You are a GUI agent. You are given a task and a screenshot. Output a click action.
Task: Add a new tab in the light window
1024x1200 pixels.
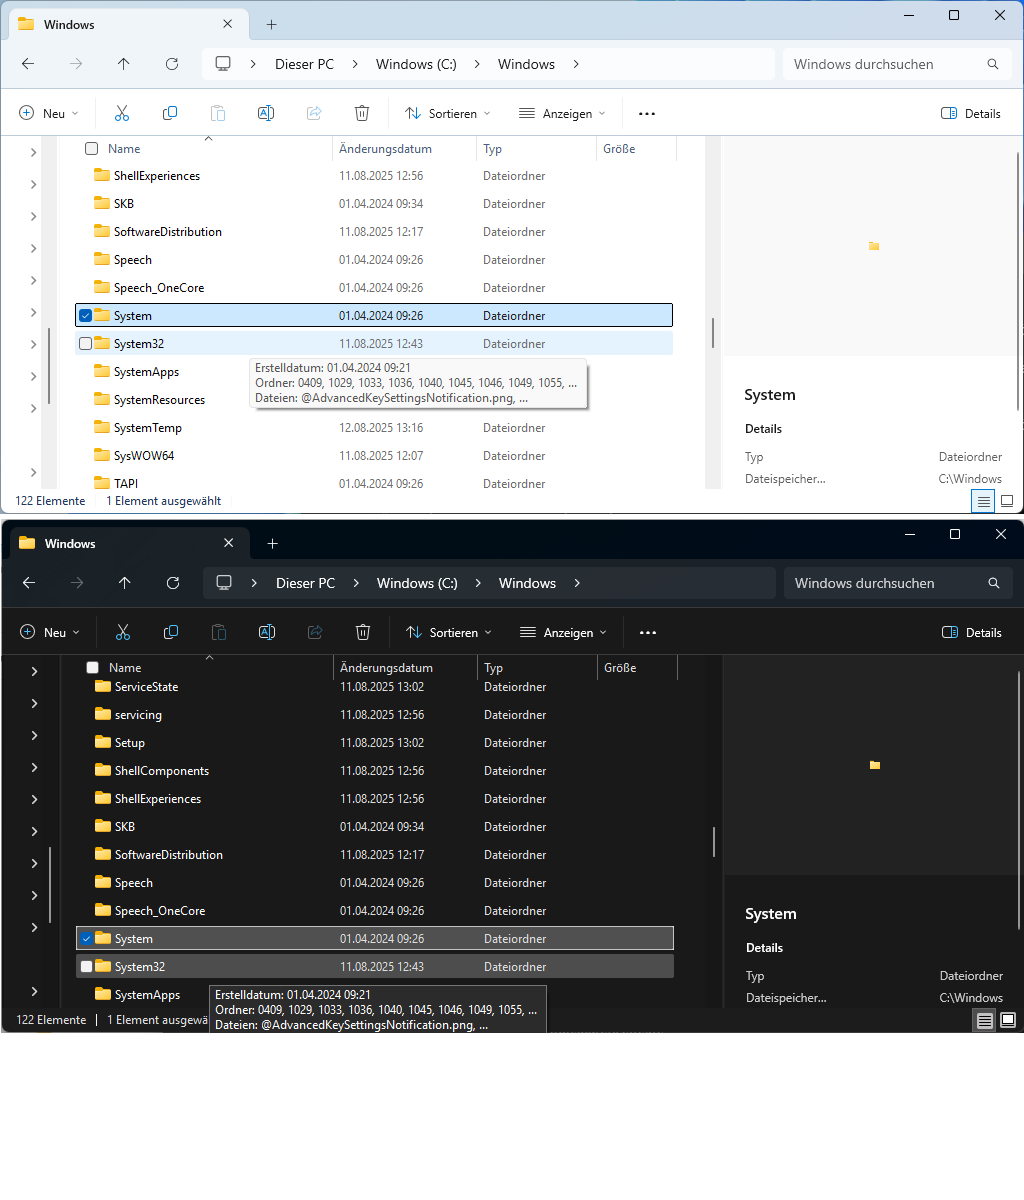pyautogui.click(x=271, y=24)
